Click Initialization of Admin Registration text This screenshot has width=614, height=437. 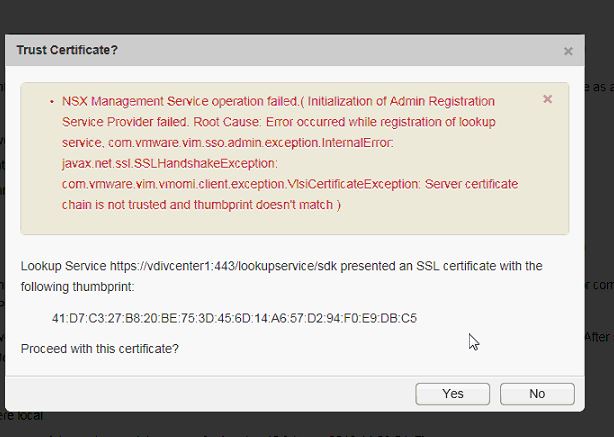click(x=401, y=101)
